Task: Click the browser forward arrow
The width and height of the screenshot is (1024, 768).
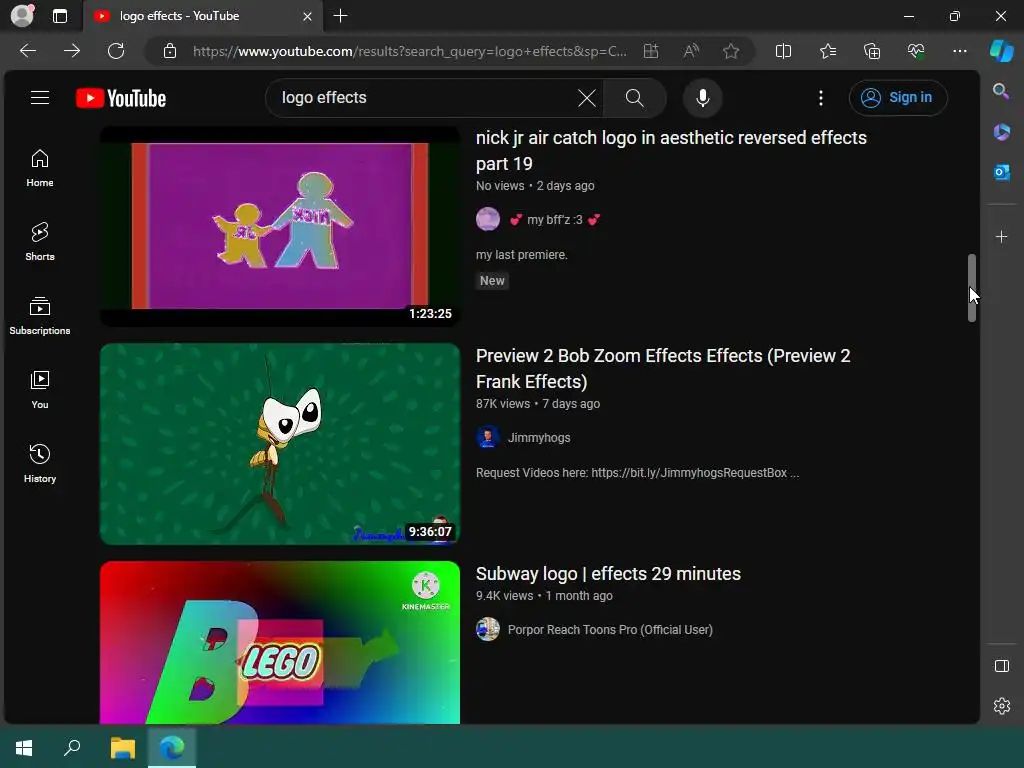Action: click(72, 51)
